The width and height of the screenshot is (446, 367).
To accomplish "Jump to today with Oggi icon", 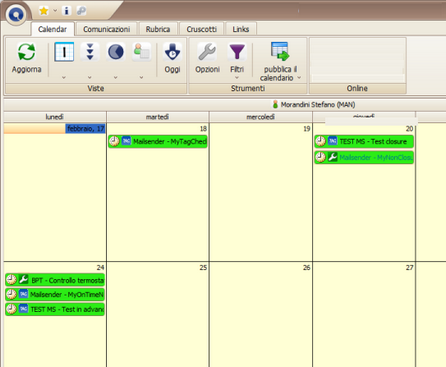I will 172,52.
